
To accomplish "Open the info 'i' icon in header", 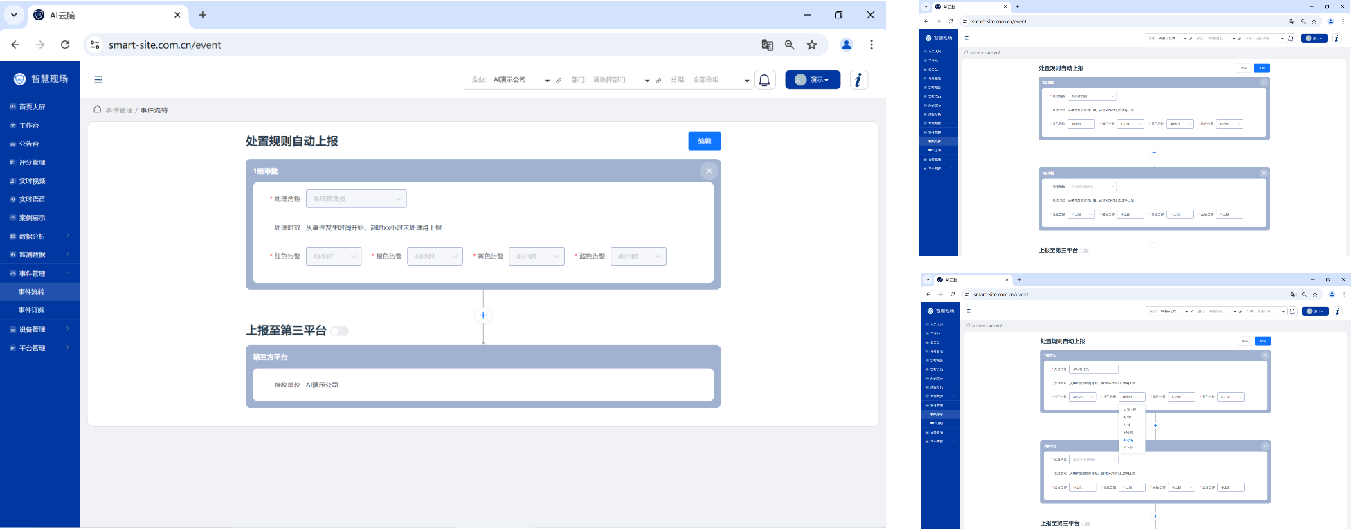I will coord(858,80).
